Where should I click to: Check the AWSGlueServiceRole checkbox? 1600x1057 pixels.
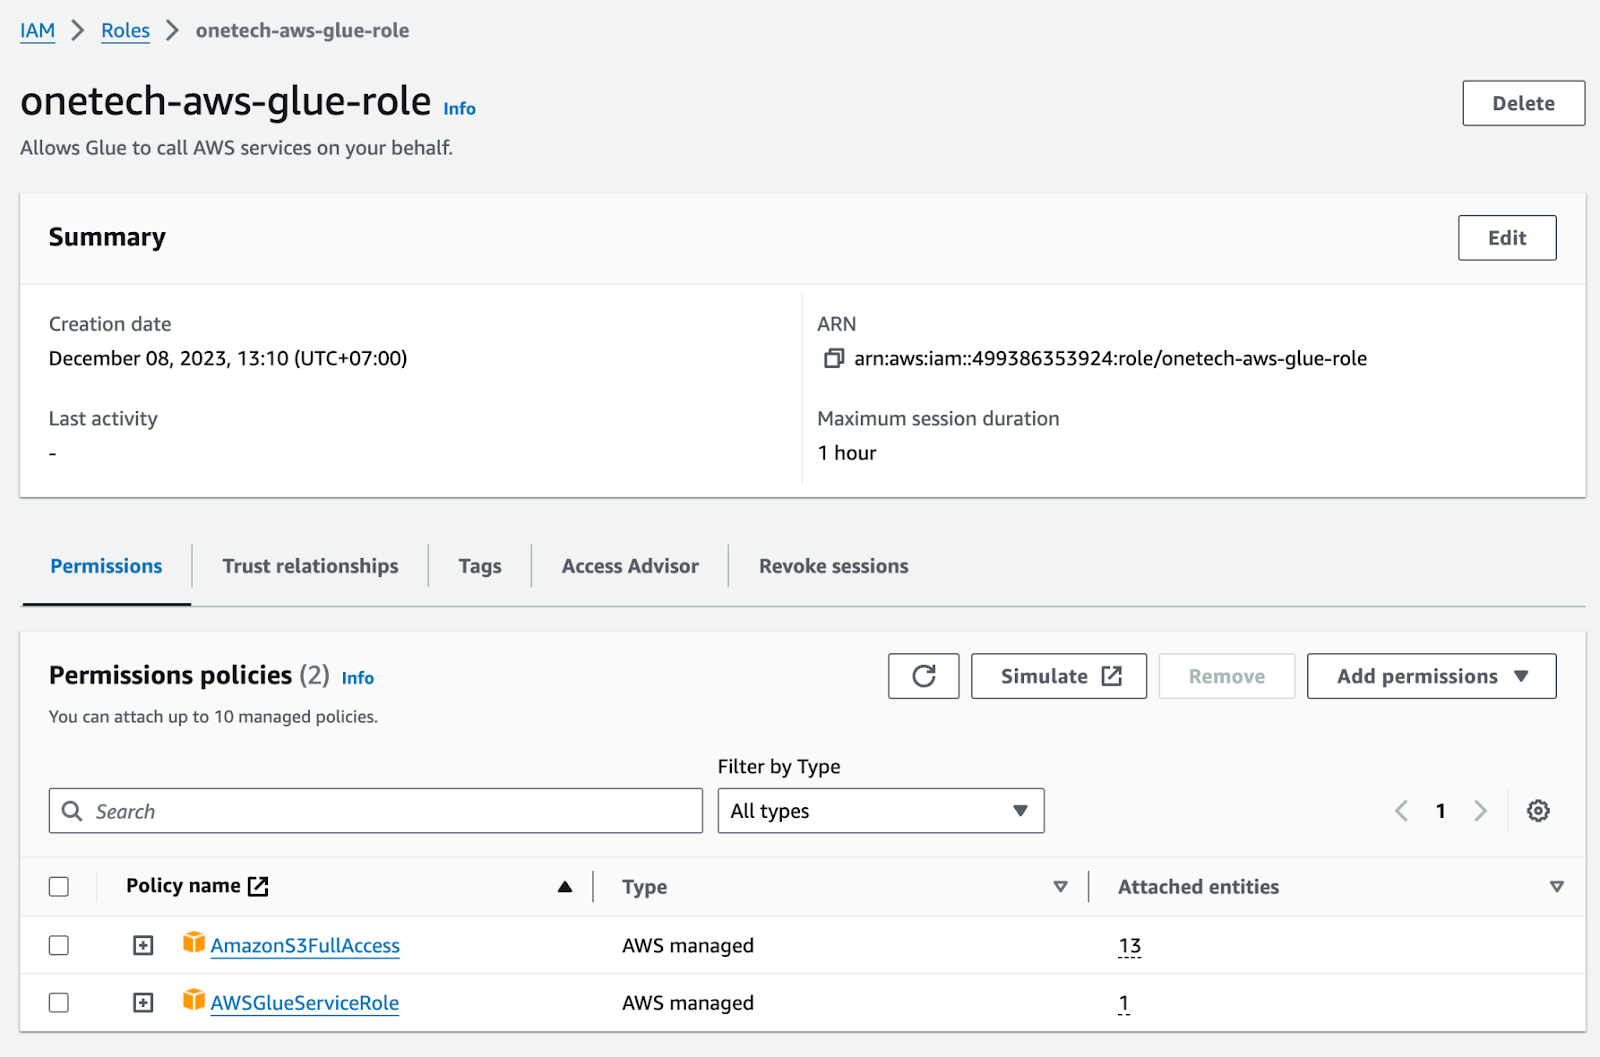tap(59, 1002)
